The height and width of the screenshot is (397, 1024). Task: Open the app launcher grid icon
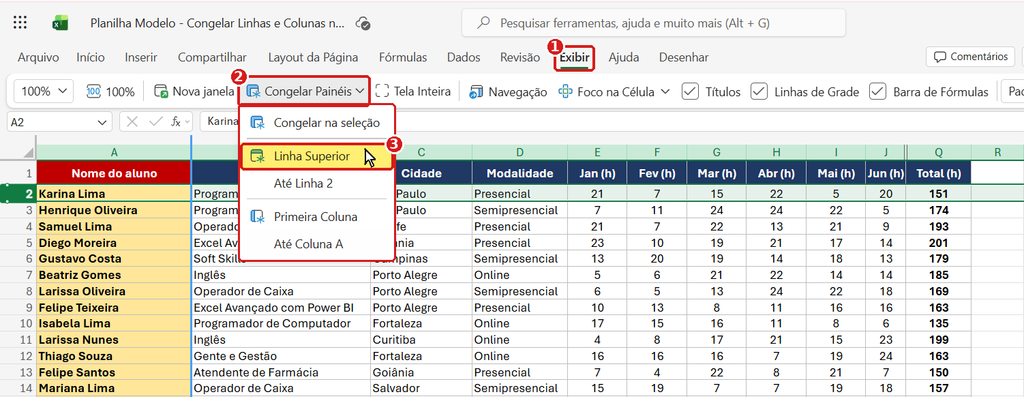tap(20, 23)
